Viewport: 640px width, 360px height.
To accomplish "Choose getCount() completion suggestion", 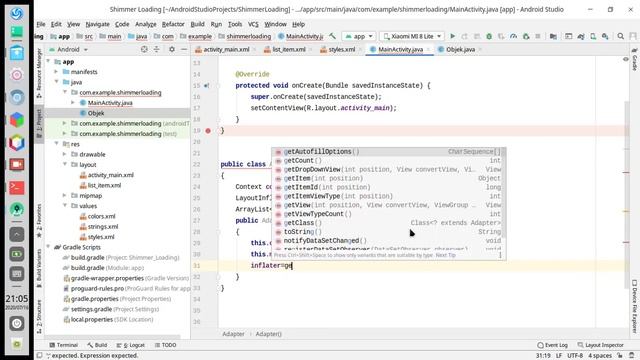I will point(388,160).
